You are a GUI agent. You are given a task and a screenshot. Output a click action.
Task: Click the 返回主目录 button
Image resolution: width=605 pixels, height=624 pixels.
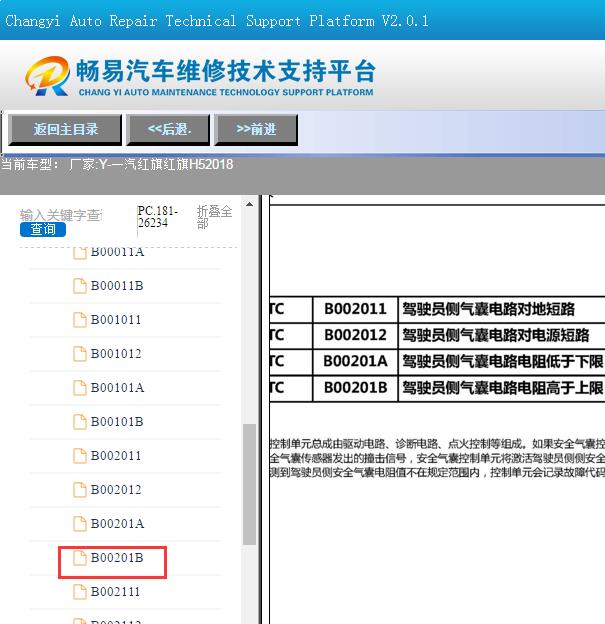(65, 129)
